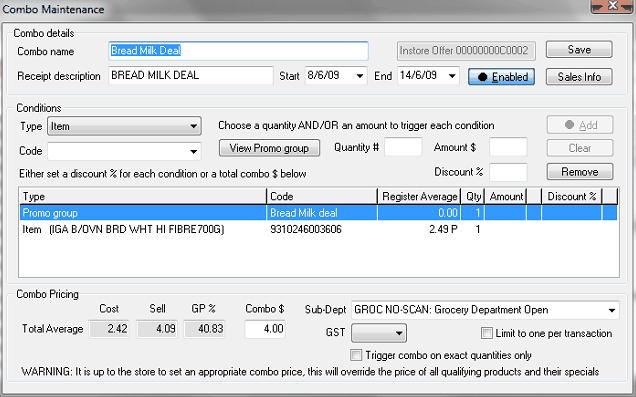636x397 pixels.
Task: Click the Qty column header
Action: click(x=473, y=197)
